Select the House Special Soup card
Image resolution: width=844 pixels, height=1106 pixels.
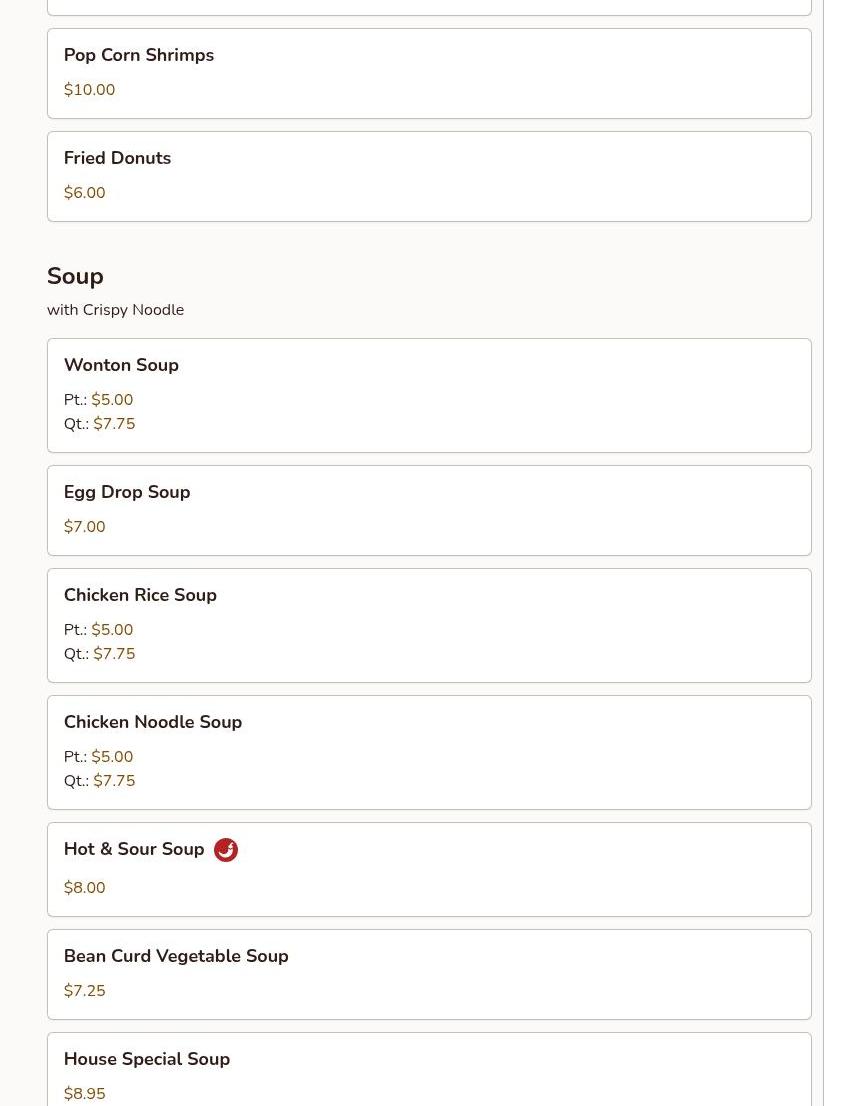429,1069
